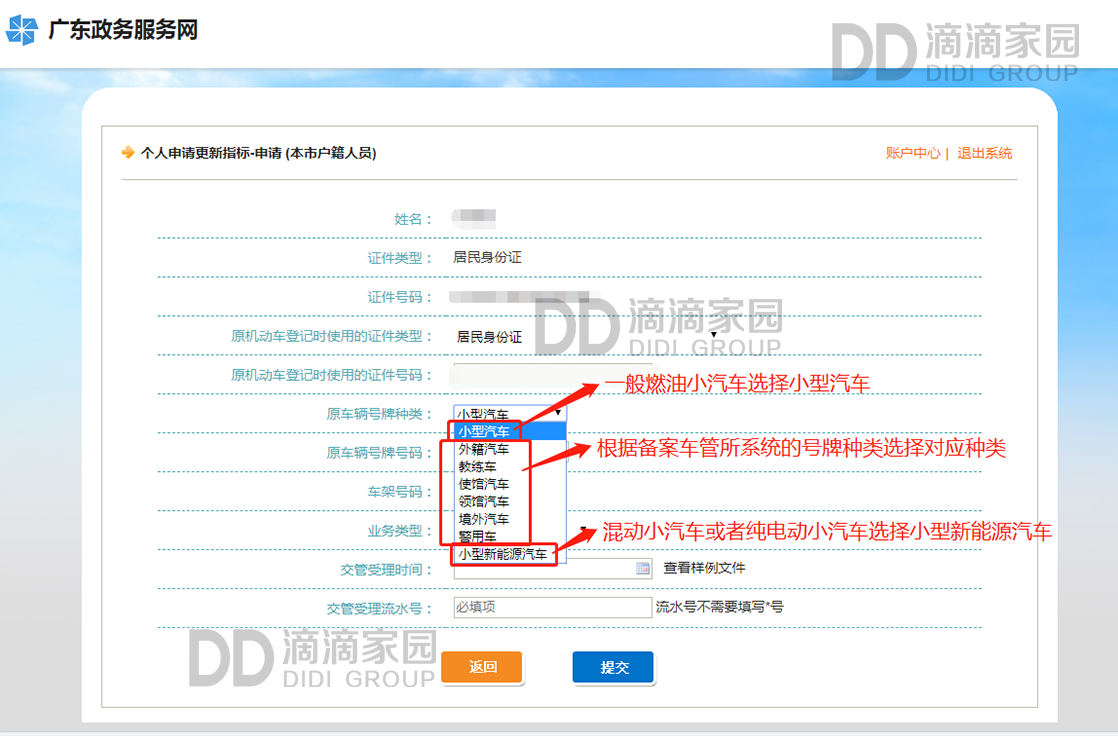The height and width of the screenshot is (736, 1118).
Task: Select 小型汽车 in the dropdown list
Action: [510, 431]
